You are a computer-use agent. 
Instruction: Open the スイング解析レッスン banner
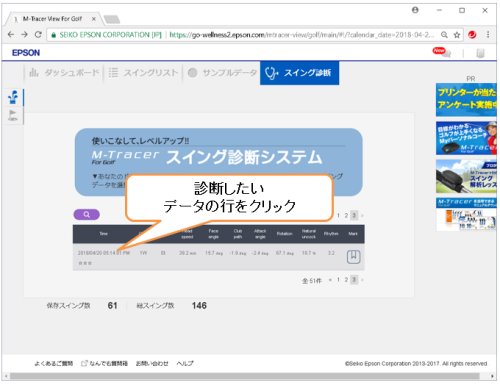[x=466, y=176]
